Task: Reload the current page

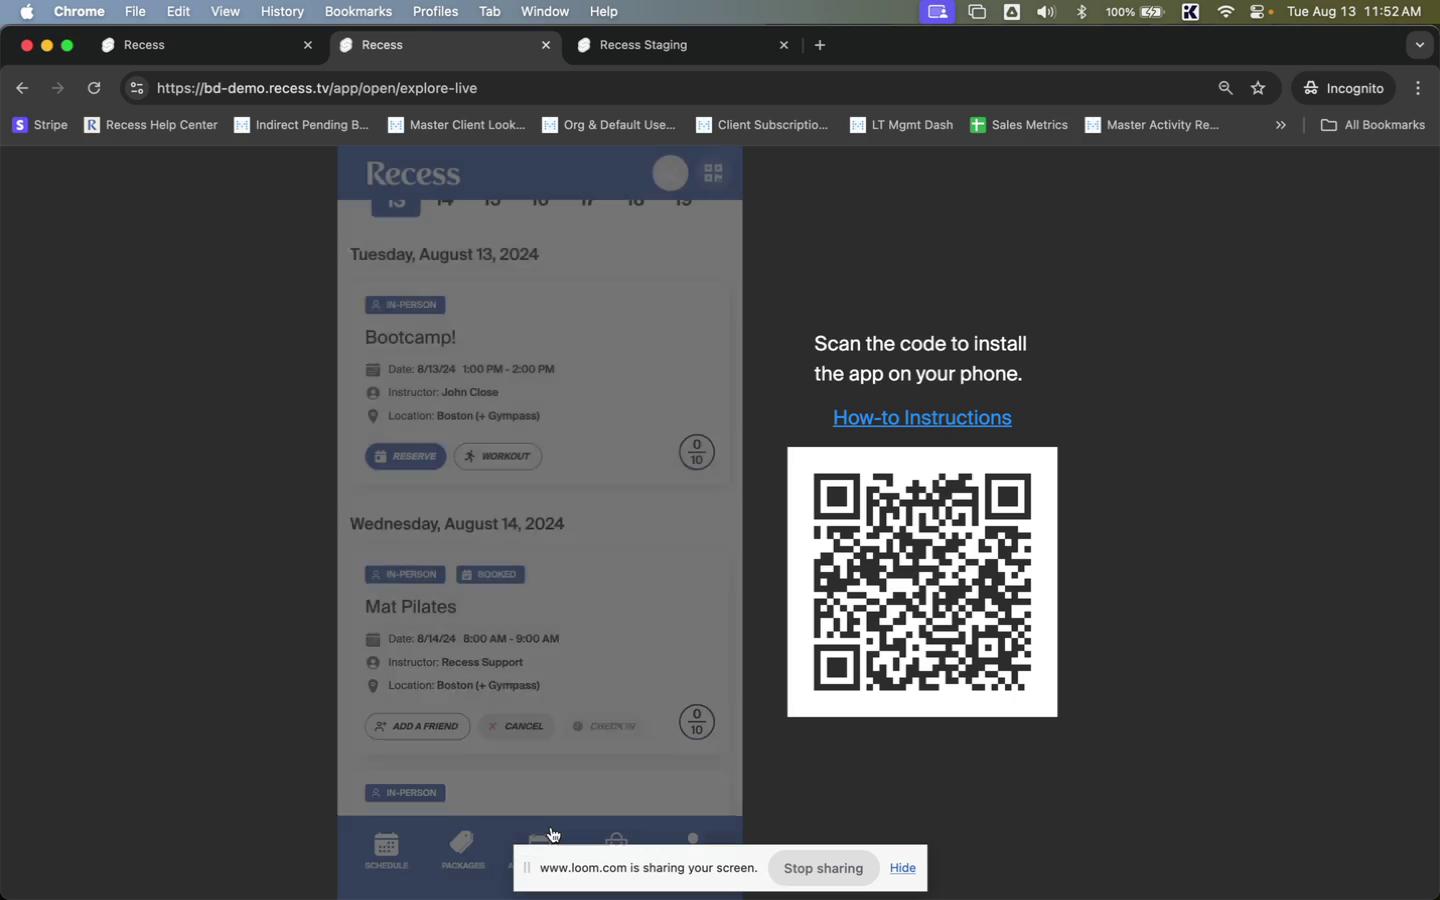Action: pos(94,88)
